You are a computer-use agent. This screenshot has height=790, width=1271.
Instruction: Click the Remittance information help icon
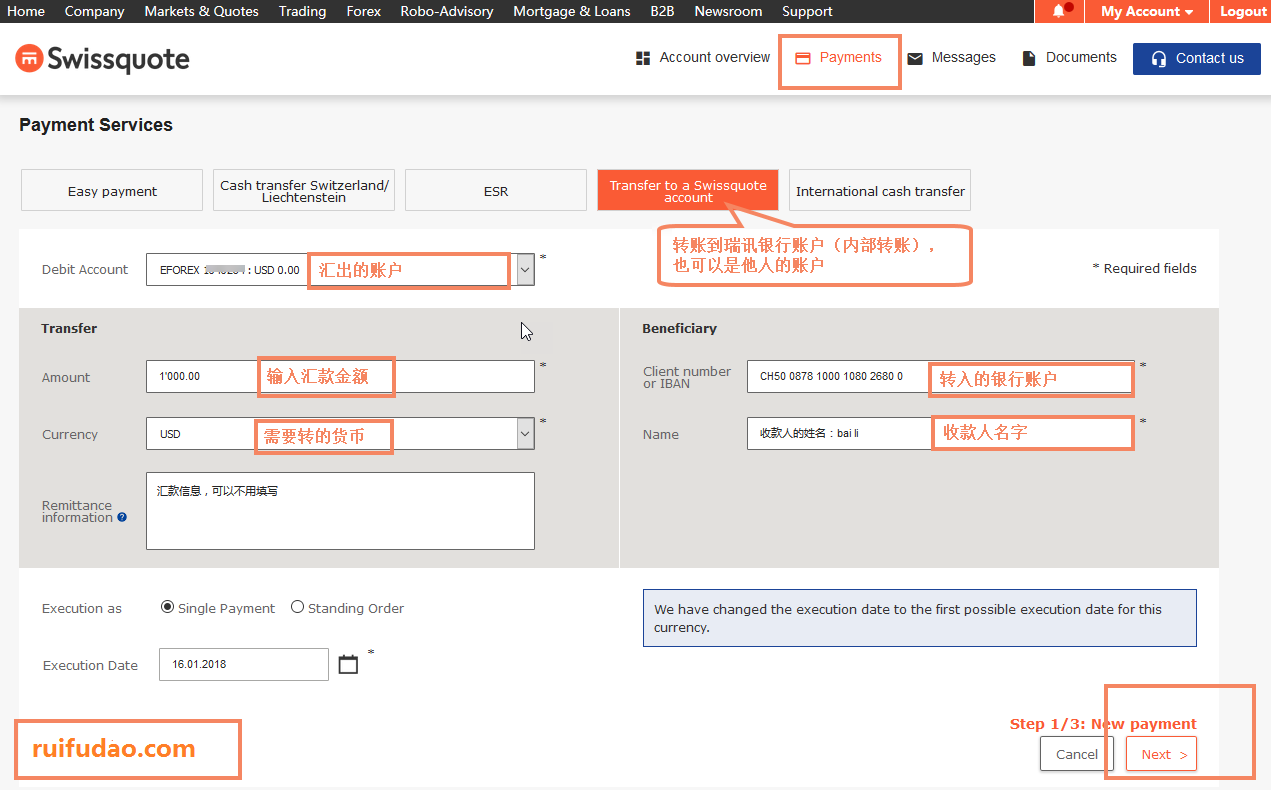(x=122, y=518)
